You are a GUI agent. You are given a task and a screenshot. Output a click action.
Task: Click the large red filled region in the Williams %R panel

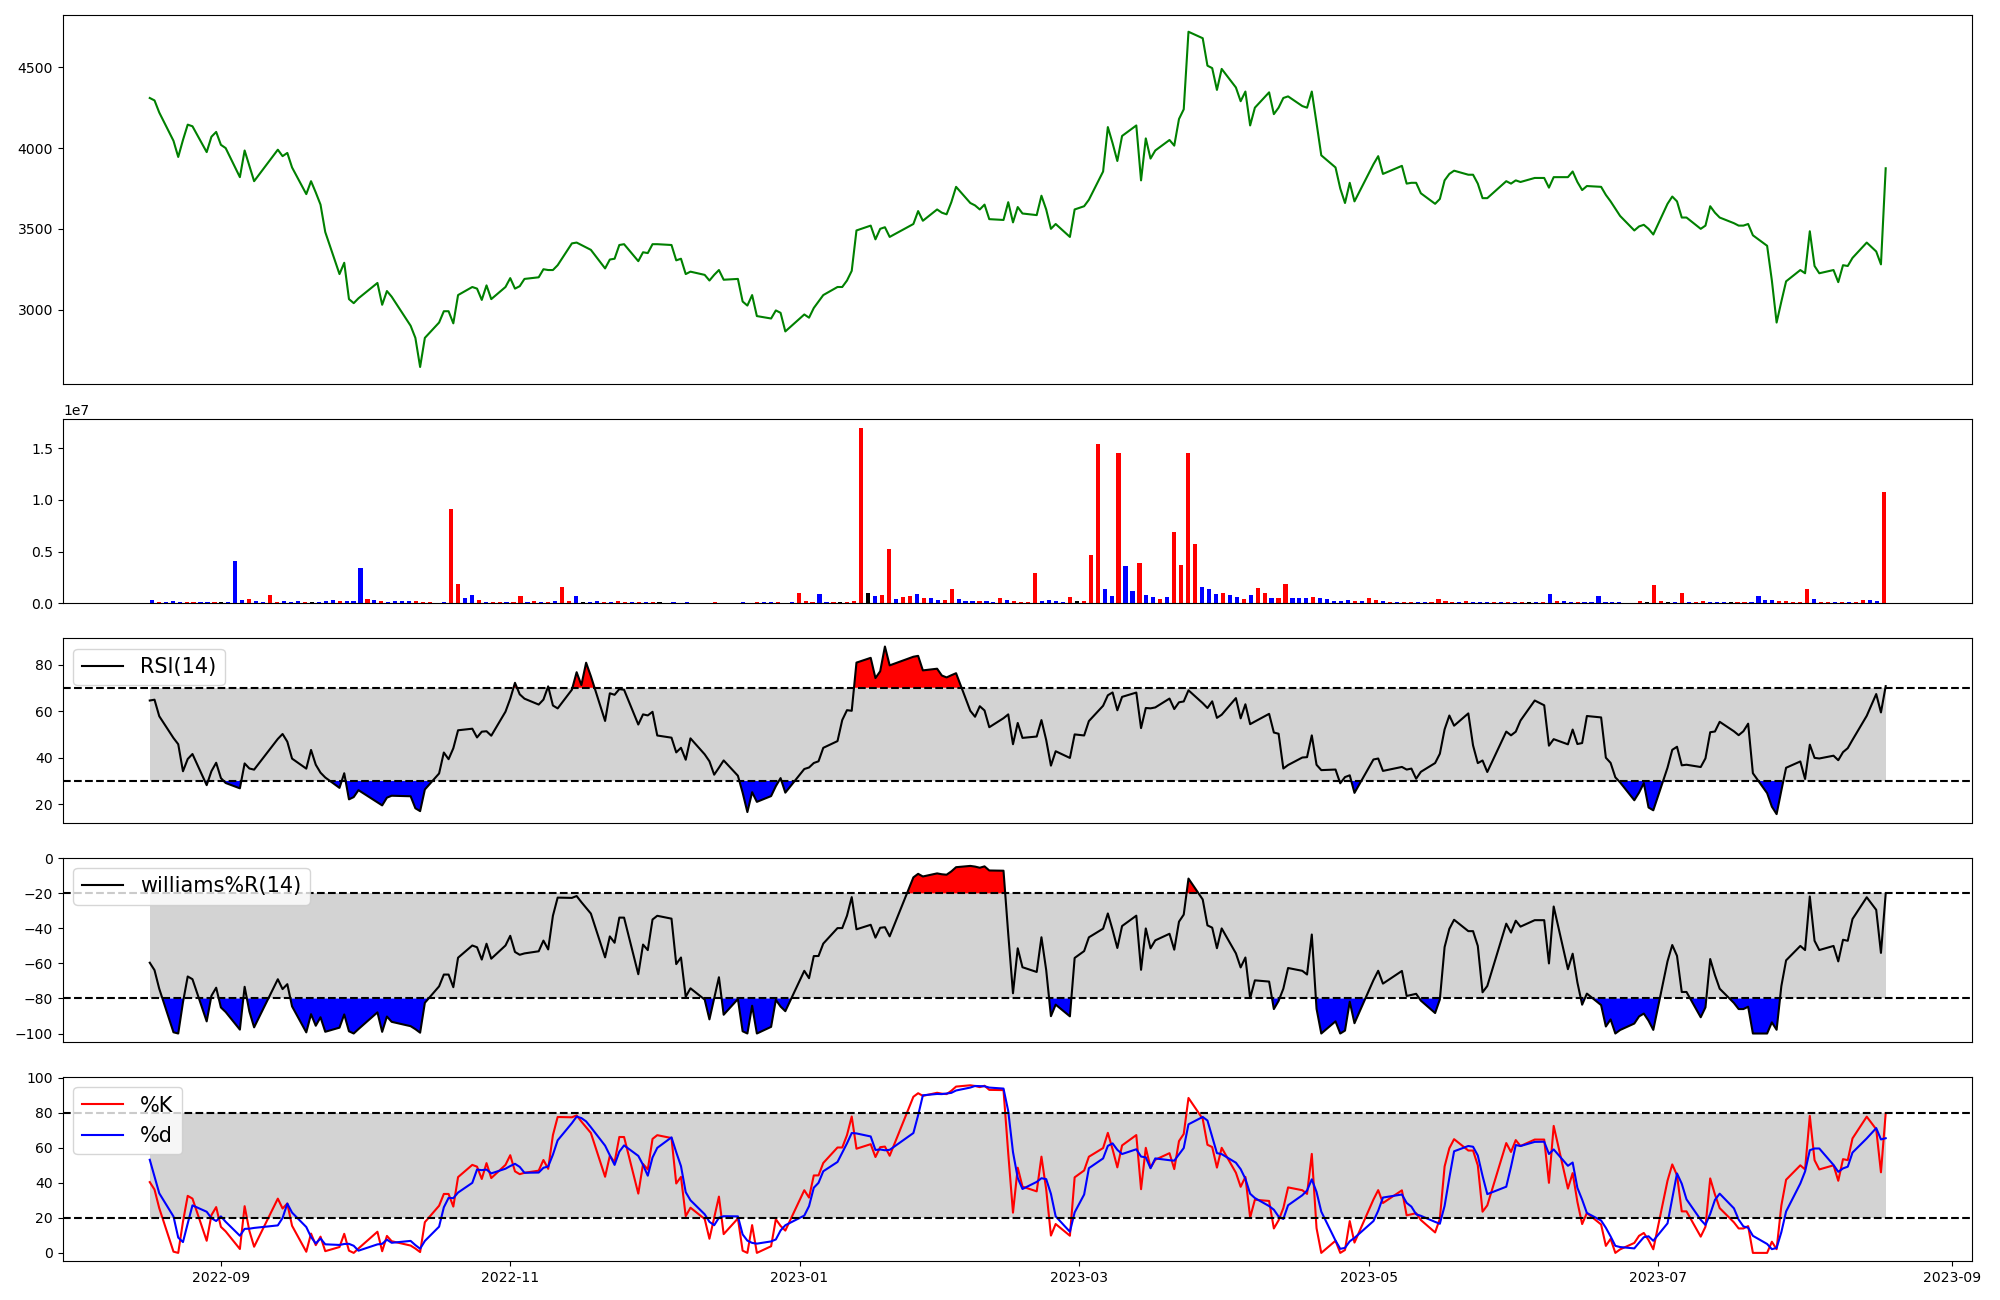(x=960, y=881)
